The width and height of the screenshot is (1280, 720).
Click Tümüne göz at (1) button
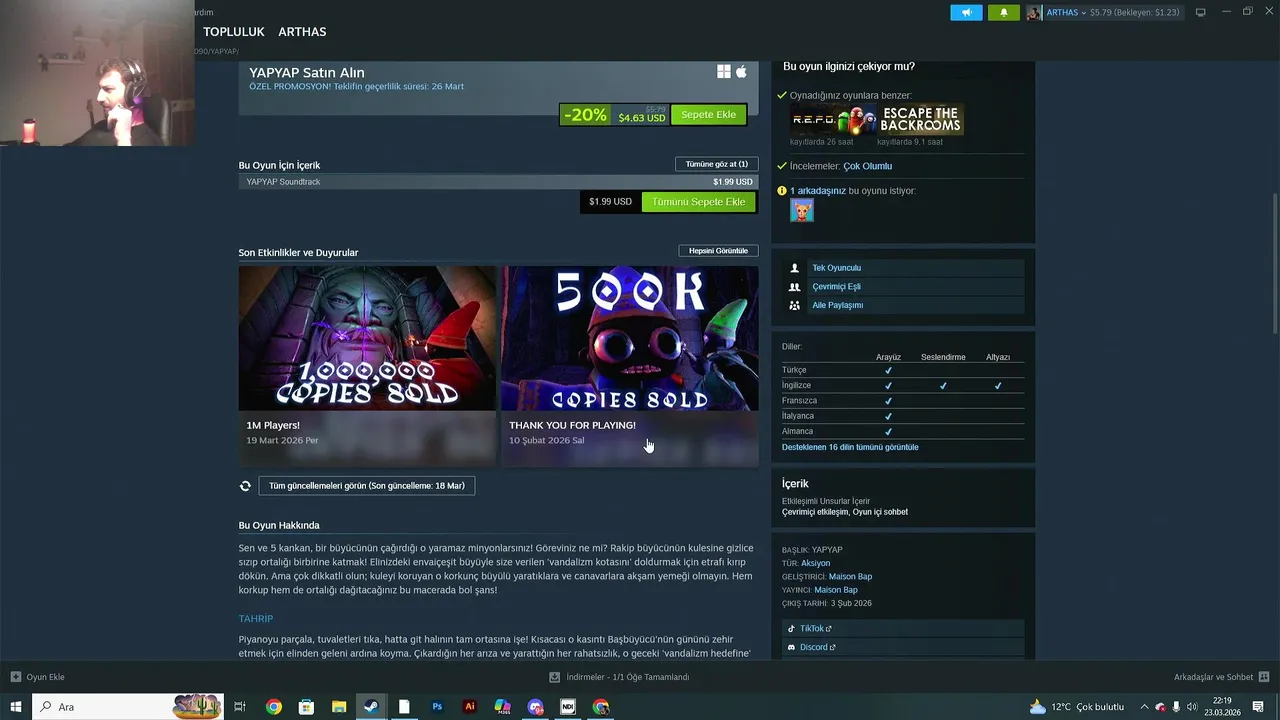(x=717, y=164)
